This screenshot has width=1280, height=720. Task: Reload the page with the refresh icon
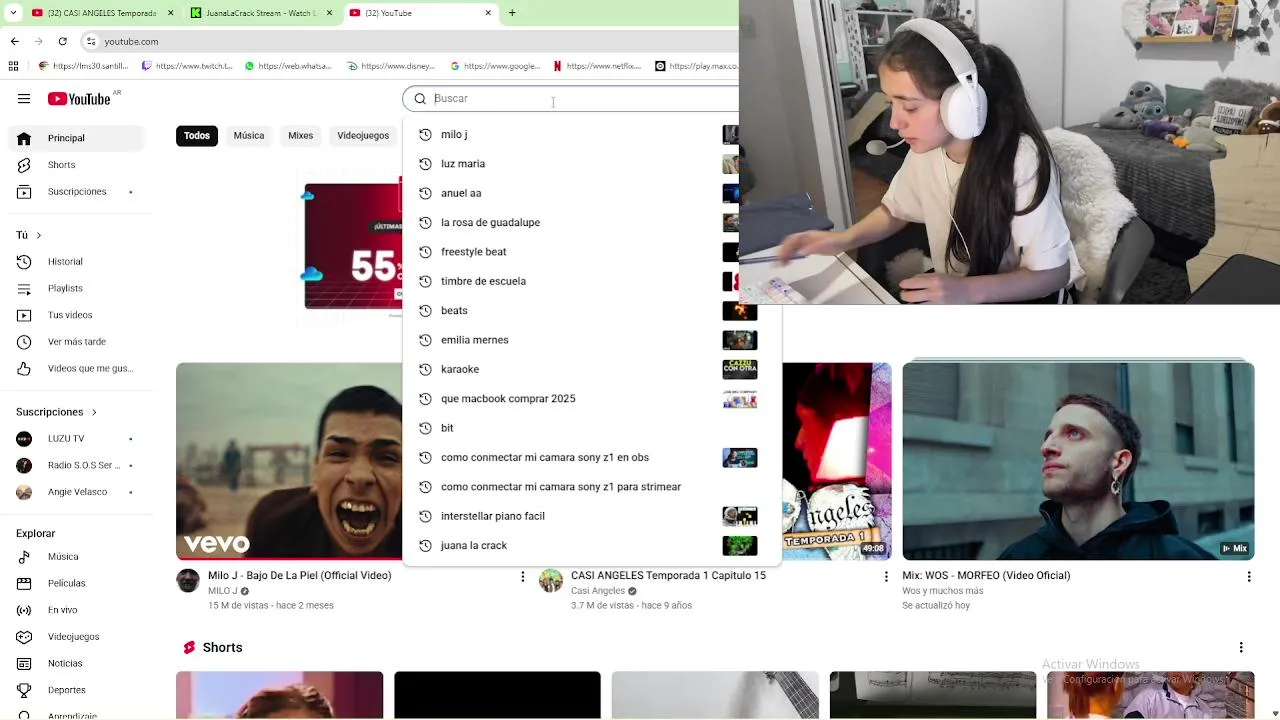pos(62,41)
